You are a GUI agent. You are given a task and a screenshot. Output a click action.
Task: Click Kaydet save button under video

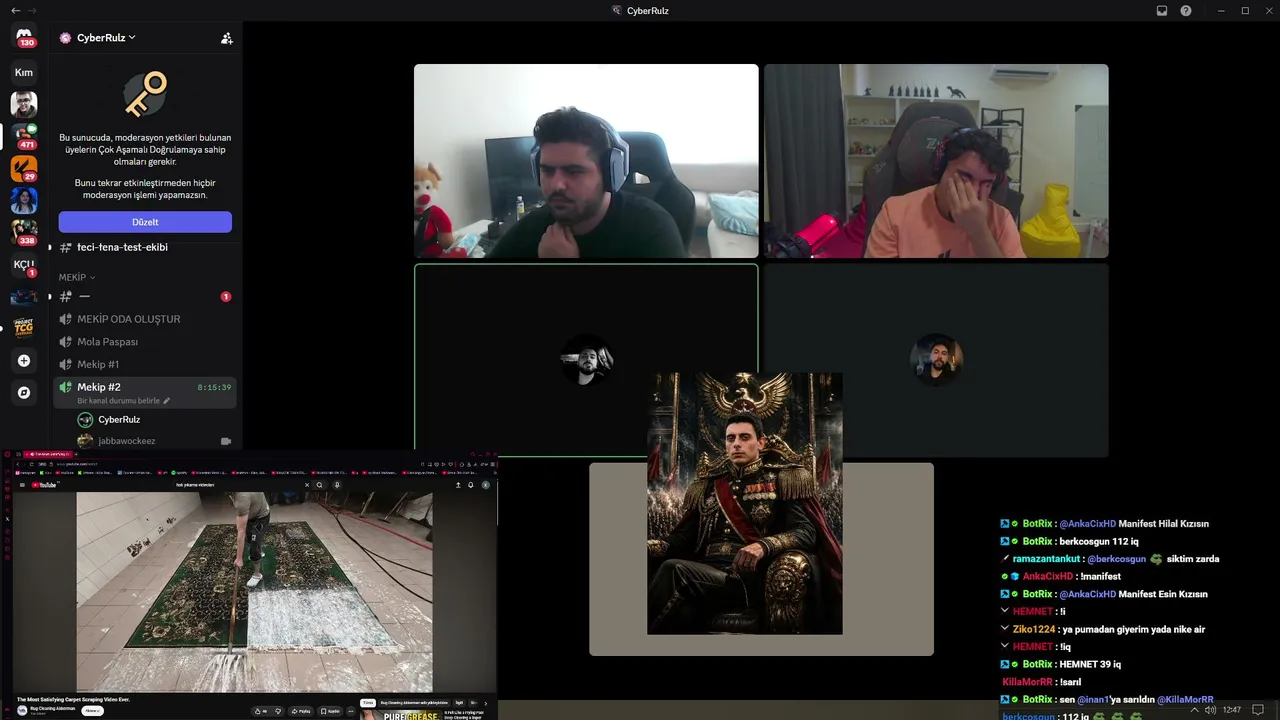tap(332, 711)
